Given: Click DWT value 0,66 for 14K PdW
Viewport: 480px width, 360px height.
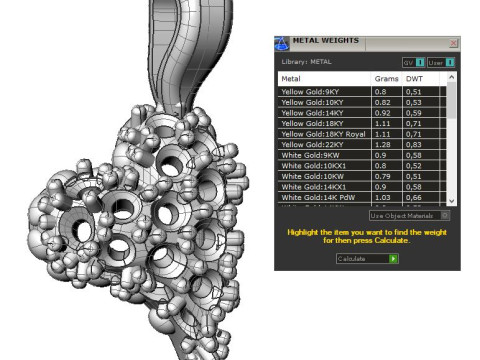Looking at the screenshot, I should 414,197.
